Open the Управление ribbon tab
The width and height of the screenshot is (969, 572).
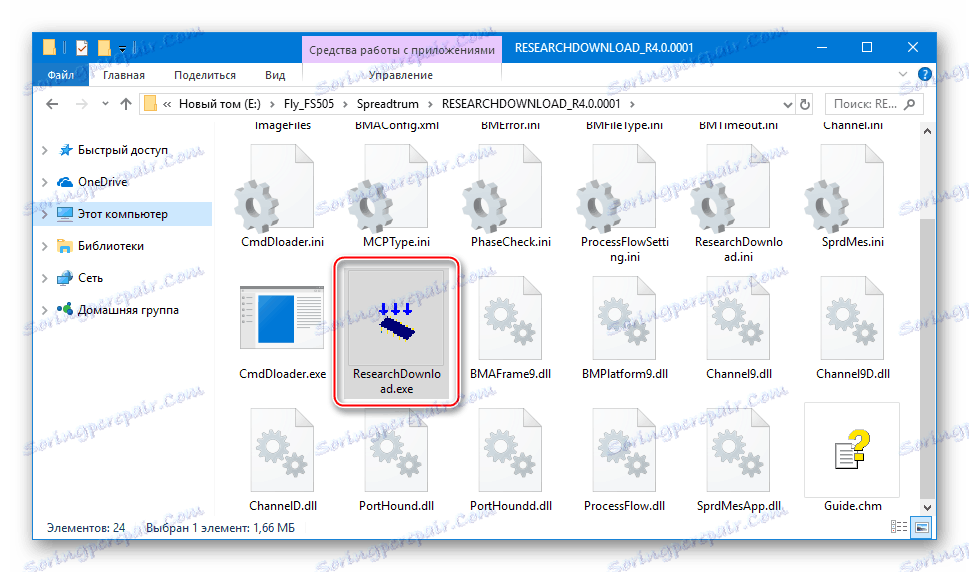coord(400,75)
